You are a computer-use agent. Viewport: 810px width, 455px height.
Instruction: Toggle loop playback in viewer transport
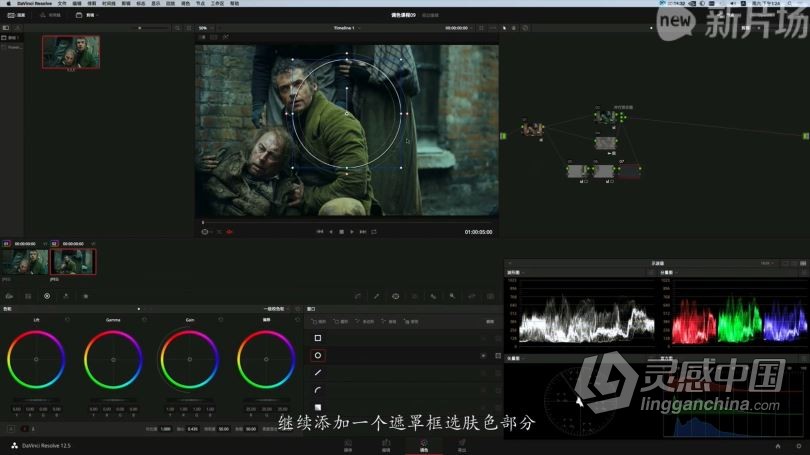click(374, 232)
